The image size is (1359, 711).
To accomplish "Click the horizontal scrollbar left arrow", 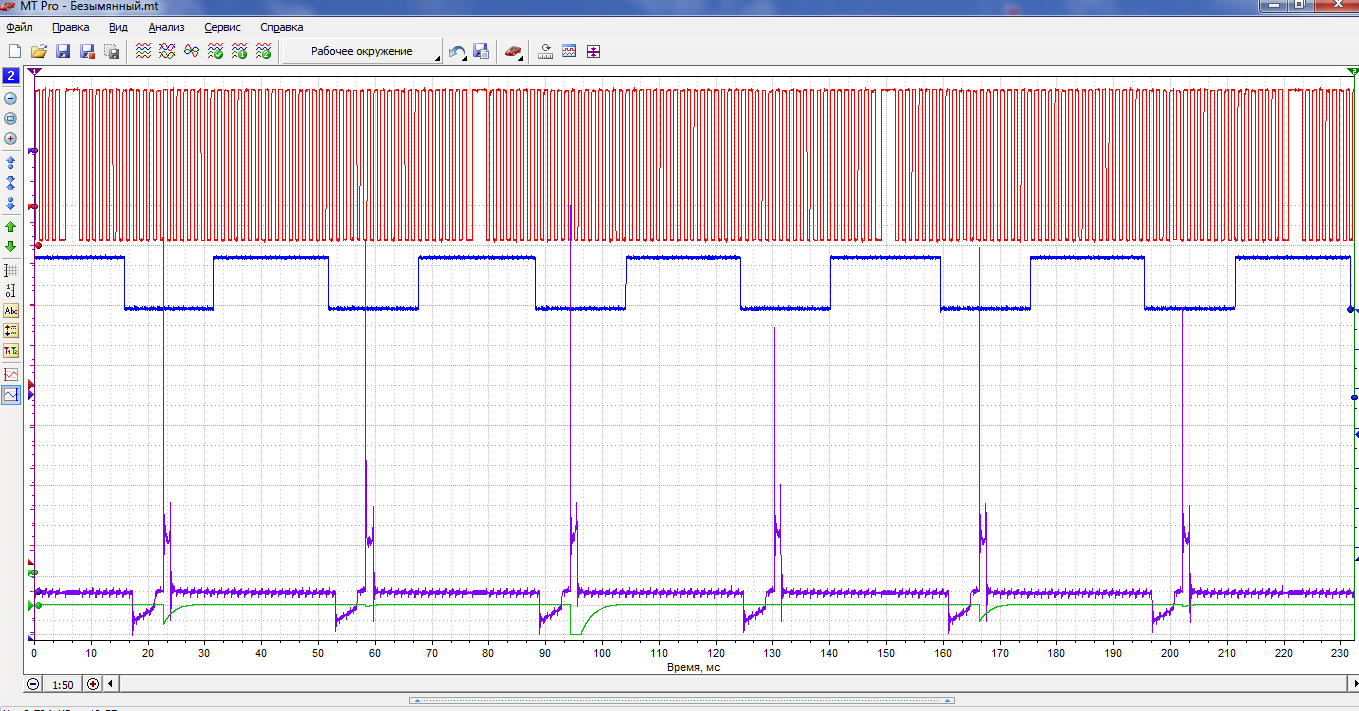I will (111, 684).
